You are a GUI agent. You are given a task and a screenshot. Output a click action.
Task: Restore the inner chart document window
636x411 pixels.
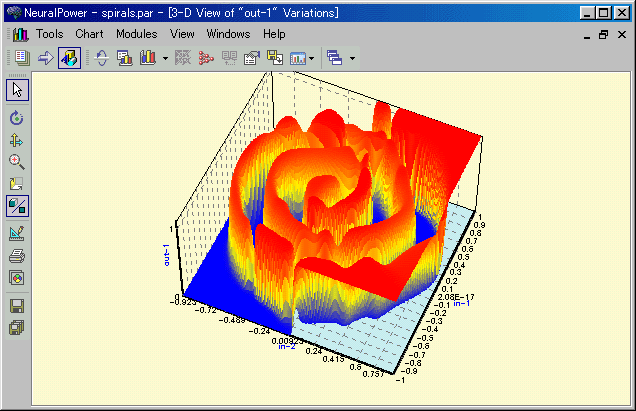[604, 35]
